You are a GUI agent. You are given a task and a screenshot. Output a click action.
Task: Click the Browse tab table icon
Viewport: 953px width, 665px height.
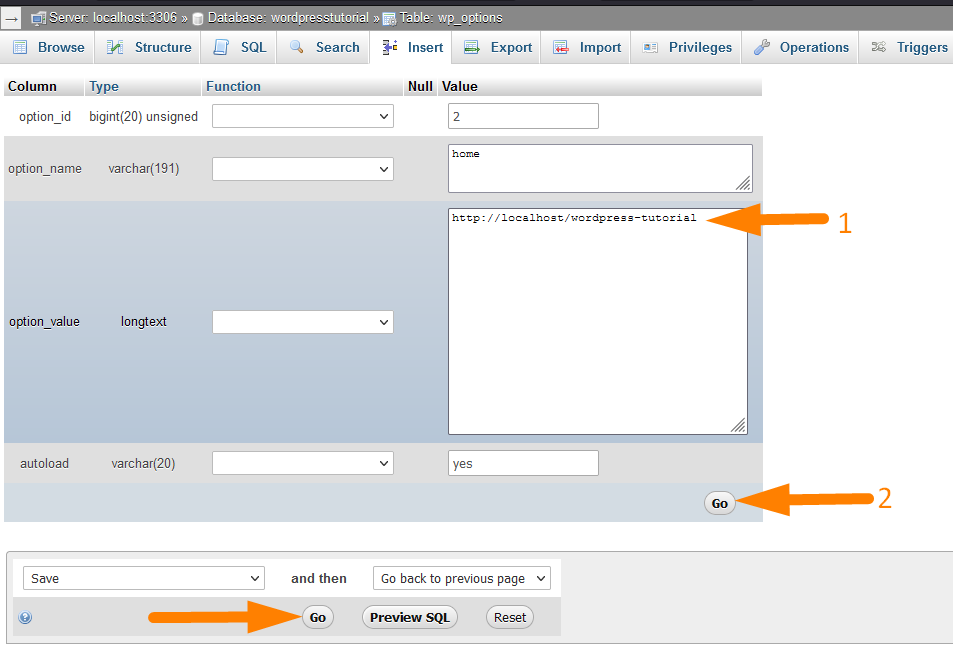coord(20,47)
